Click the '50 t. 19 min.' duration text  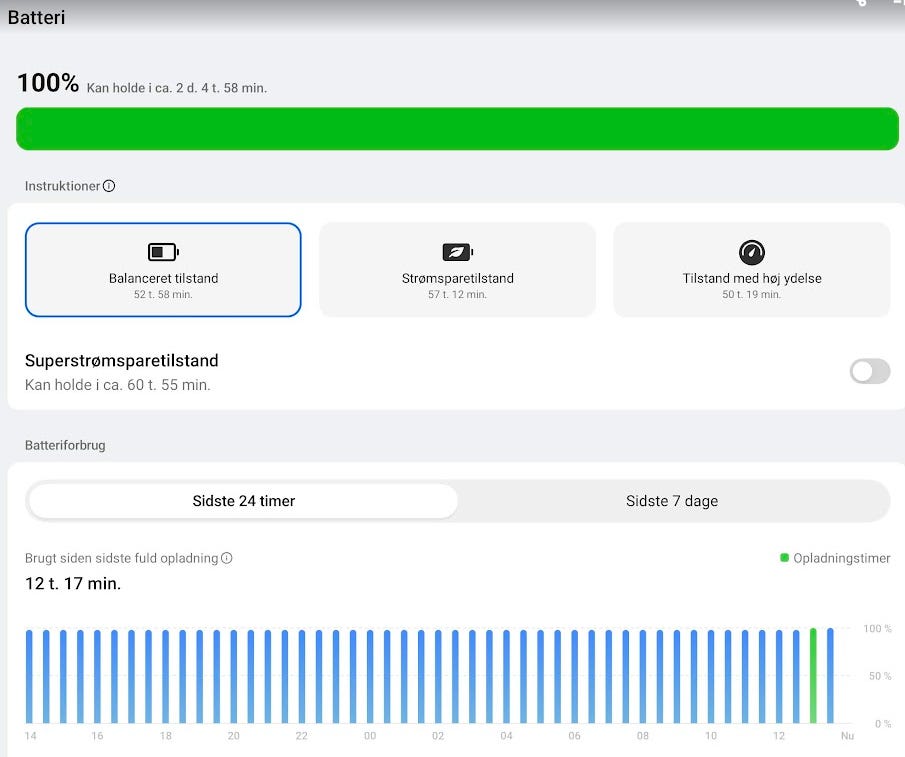tap(751, 294)
